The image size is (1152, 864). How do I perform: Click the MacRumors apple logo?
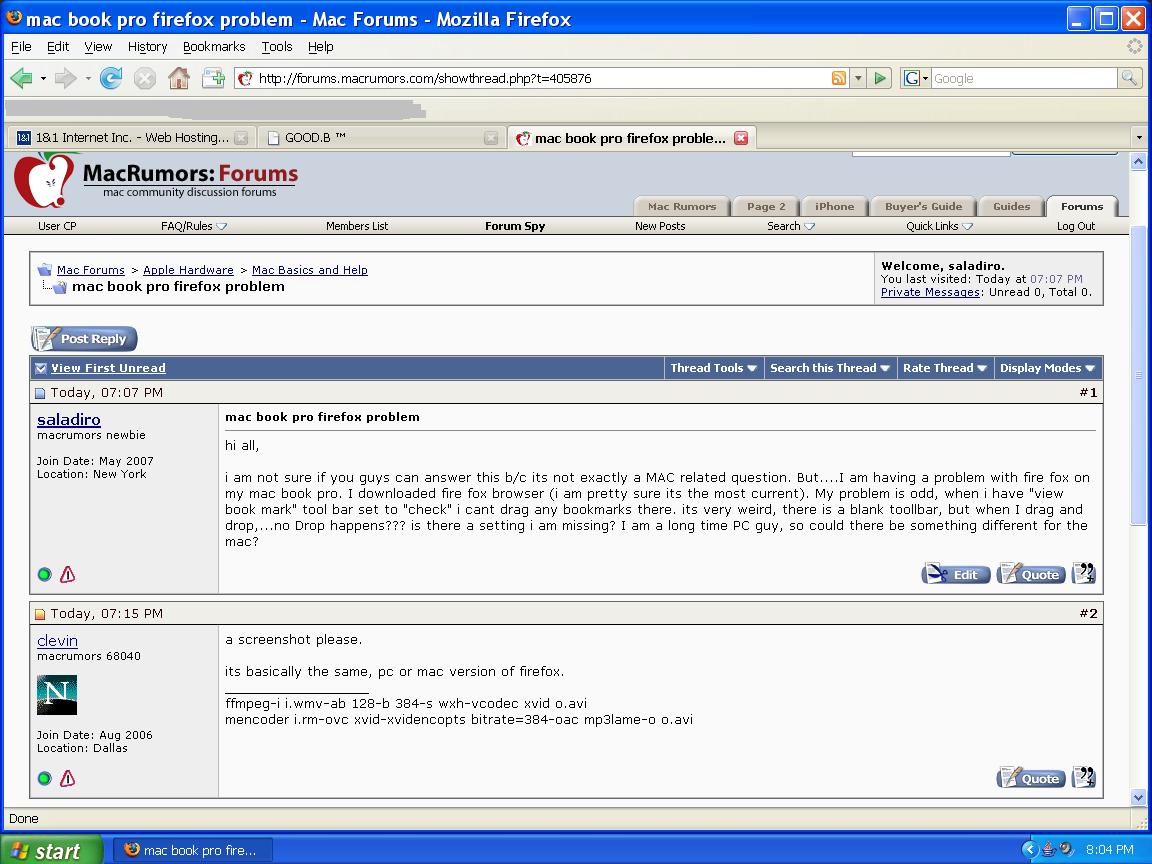coord(44,180)
